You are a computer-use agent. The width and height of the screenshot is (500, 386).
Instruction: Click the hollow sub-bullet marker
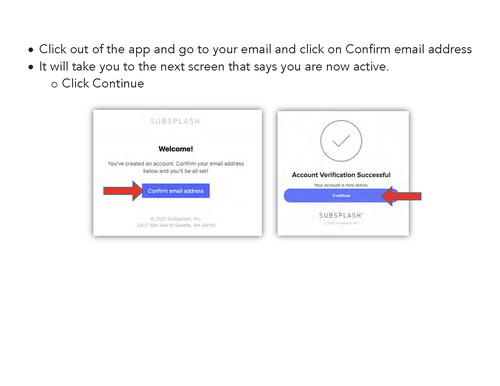[54, 85]
